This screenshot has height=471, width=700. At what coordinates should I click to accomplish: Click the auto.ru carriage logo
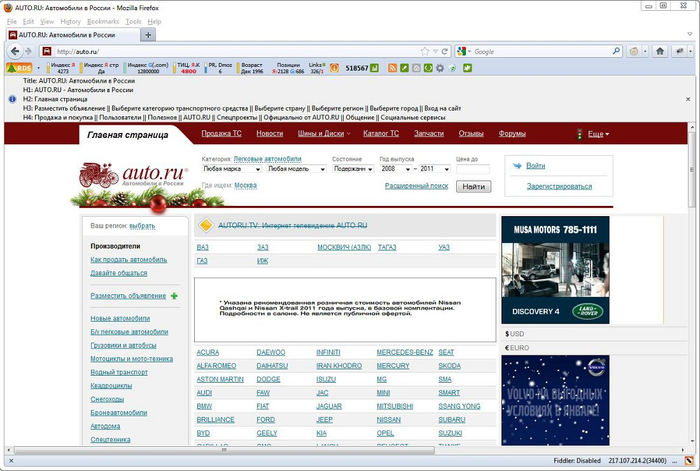point(98,175)
